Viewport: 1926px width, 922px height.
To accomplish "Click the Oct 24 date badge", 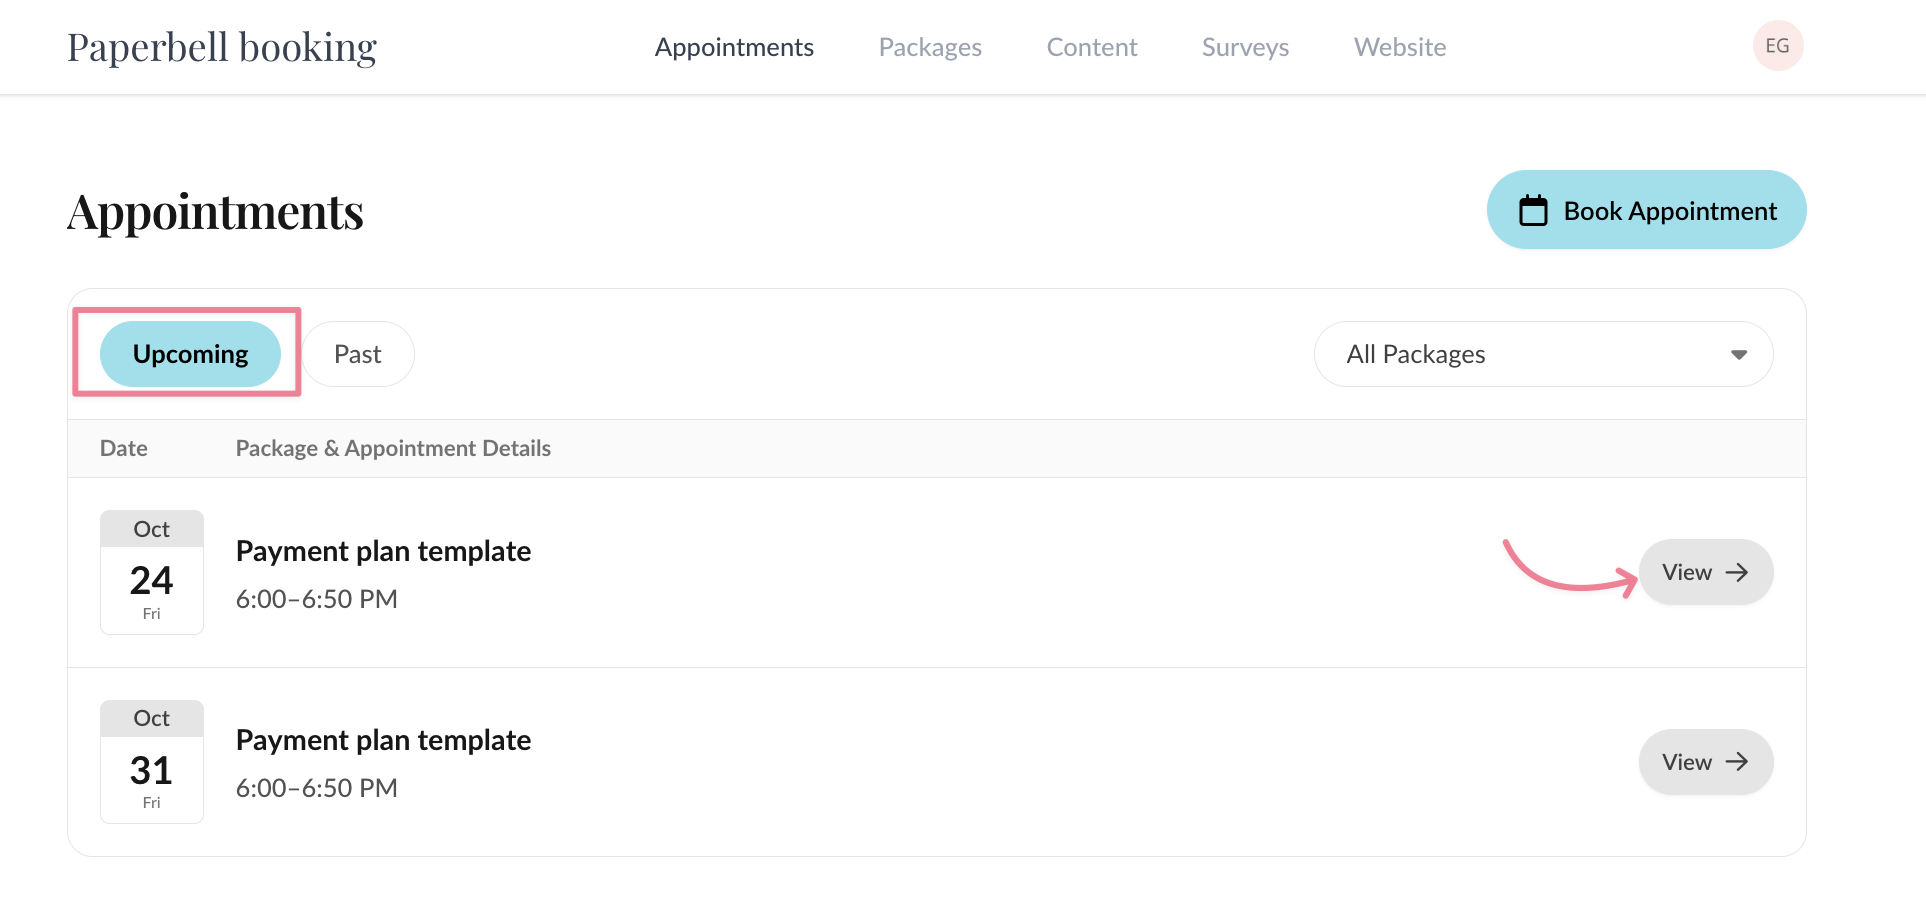I will [x=151, y=571].
